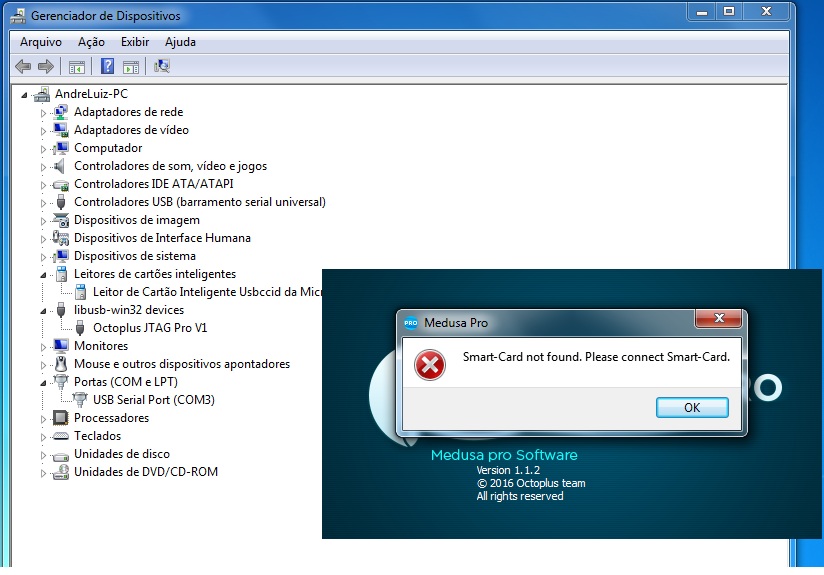Click the Adaptadores de rede network icon

[61, 112]
